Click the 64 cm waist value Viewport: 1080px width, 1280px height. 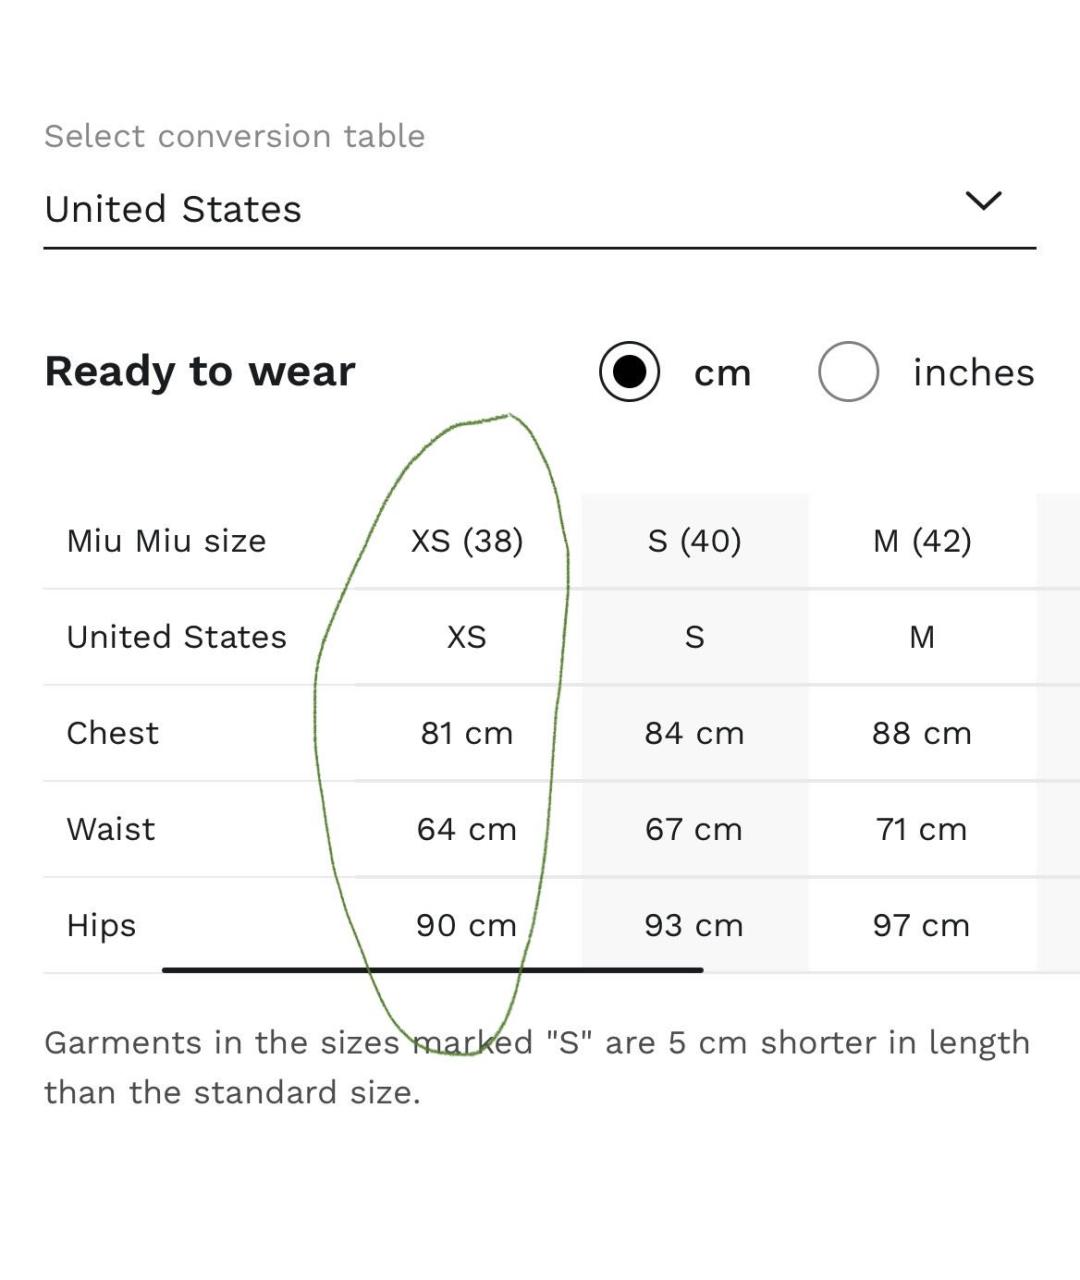tap(467, 829)
